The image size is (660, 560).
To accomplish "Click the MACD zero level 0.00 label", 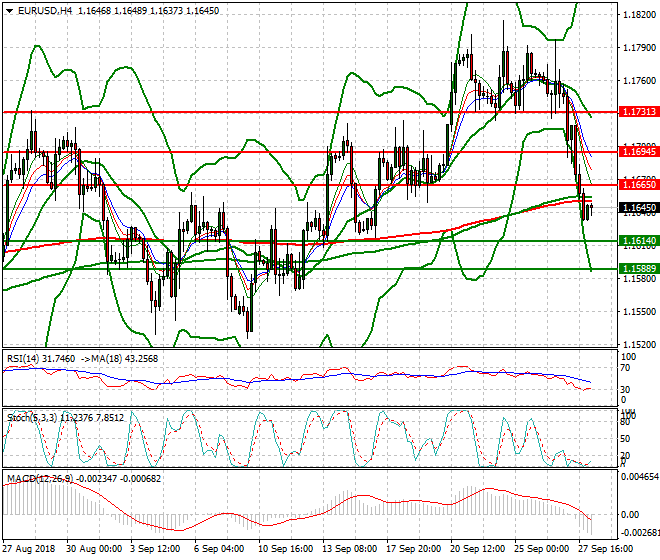I will pyautogui.click(x=630, y=515).
